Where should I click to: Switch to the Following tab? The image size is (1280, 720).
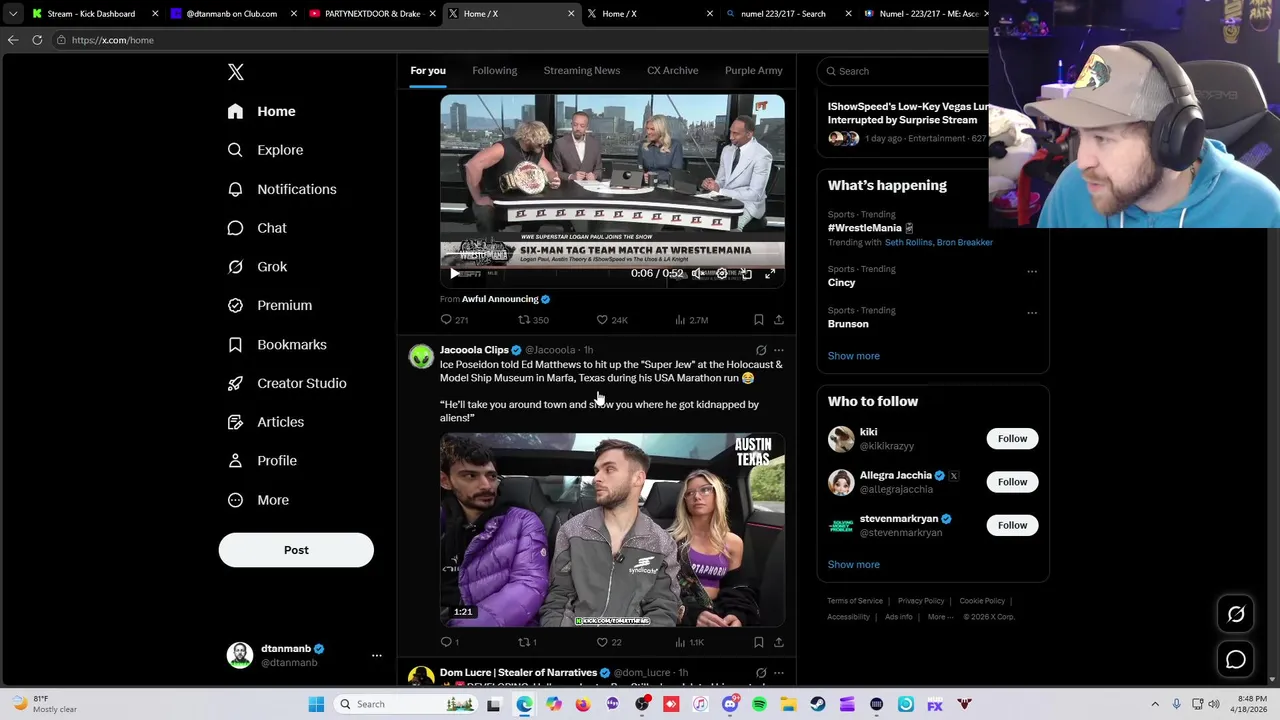(x=495, y=71)
